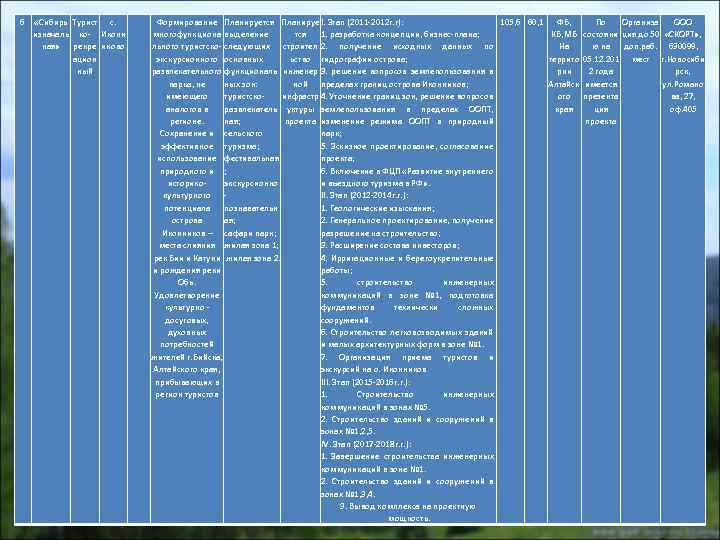Screen dimensions: 720x540
Task: Select the description starting "Формирование многофункционального"
Action: point(187,208)
